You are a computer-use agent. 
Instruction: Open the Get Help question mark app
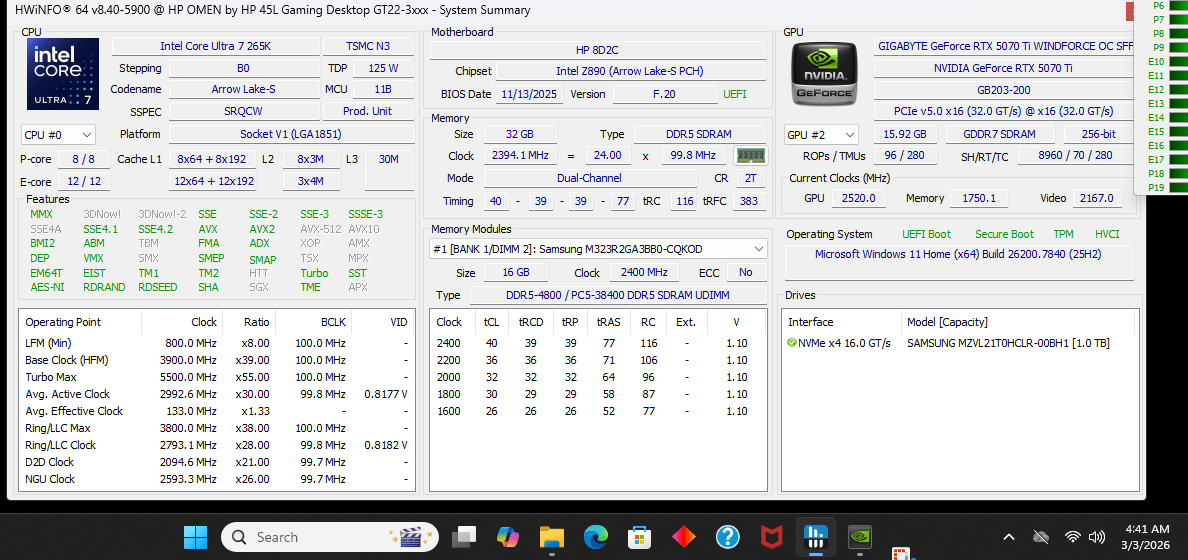[x=727, y=537]
